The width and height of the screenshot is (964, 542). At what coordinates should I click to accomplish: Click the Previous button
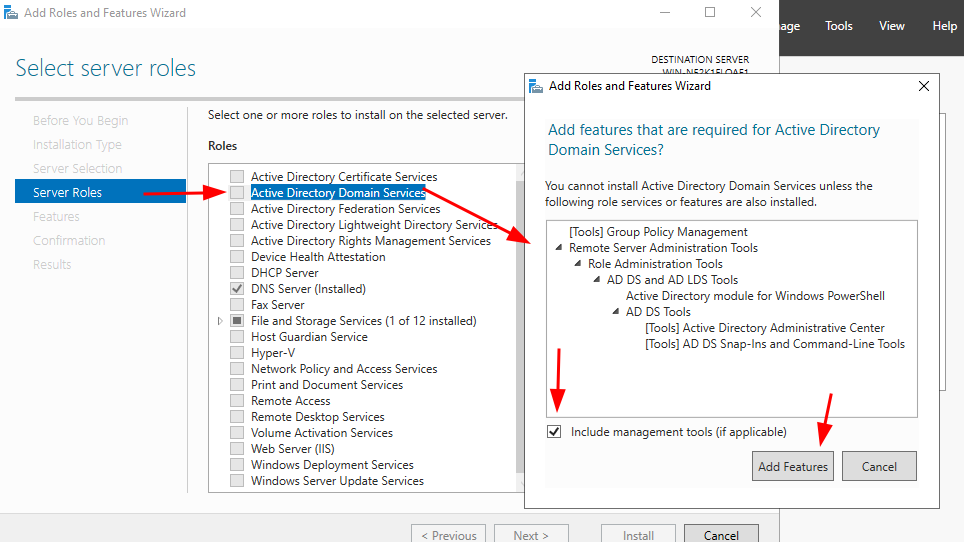tap(448, 534)
